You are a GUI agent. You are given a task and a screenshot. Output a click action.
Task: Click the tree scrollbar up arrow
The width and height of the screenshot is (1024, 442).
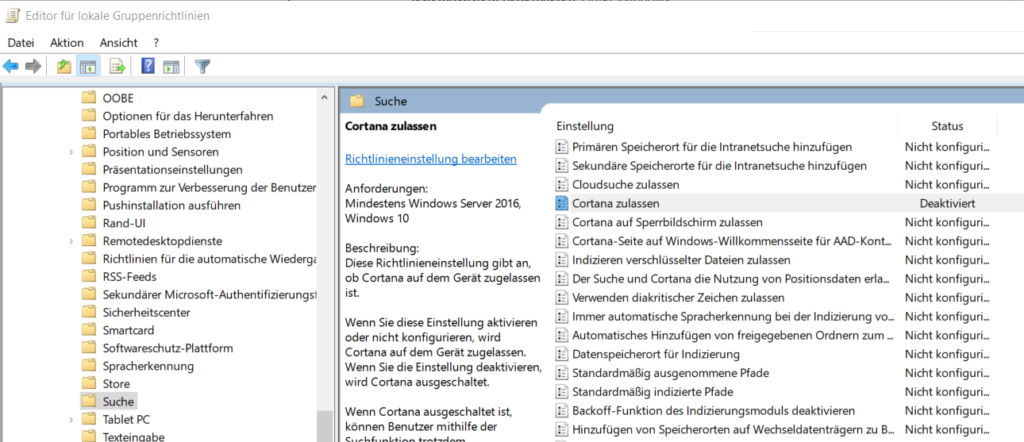click(325, 98)
